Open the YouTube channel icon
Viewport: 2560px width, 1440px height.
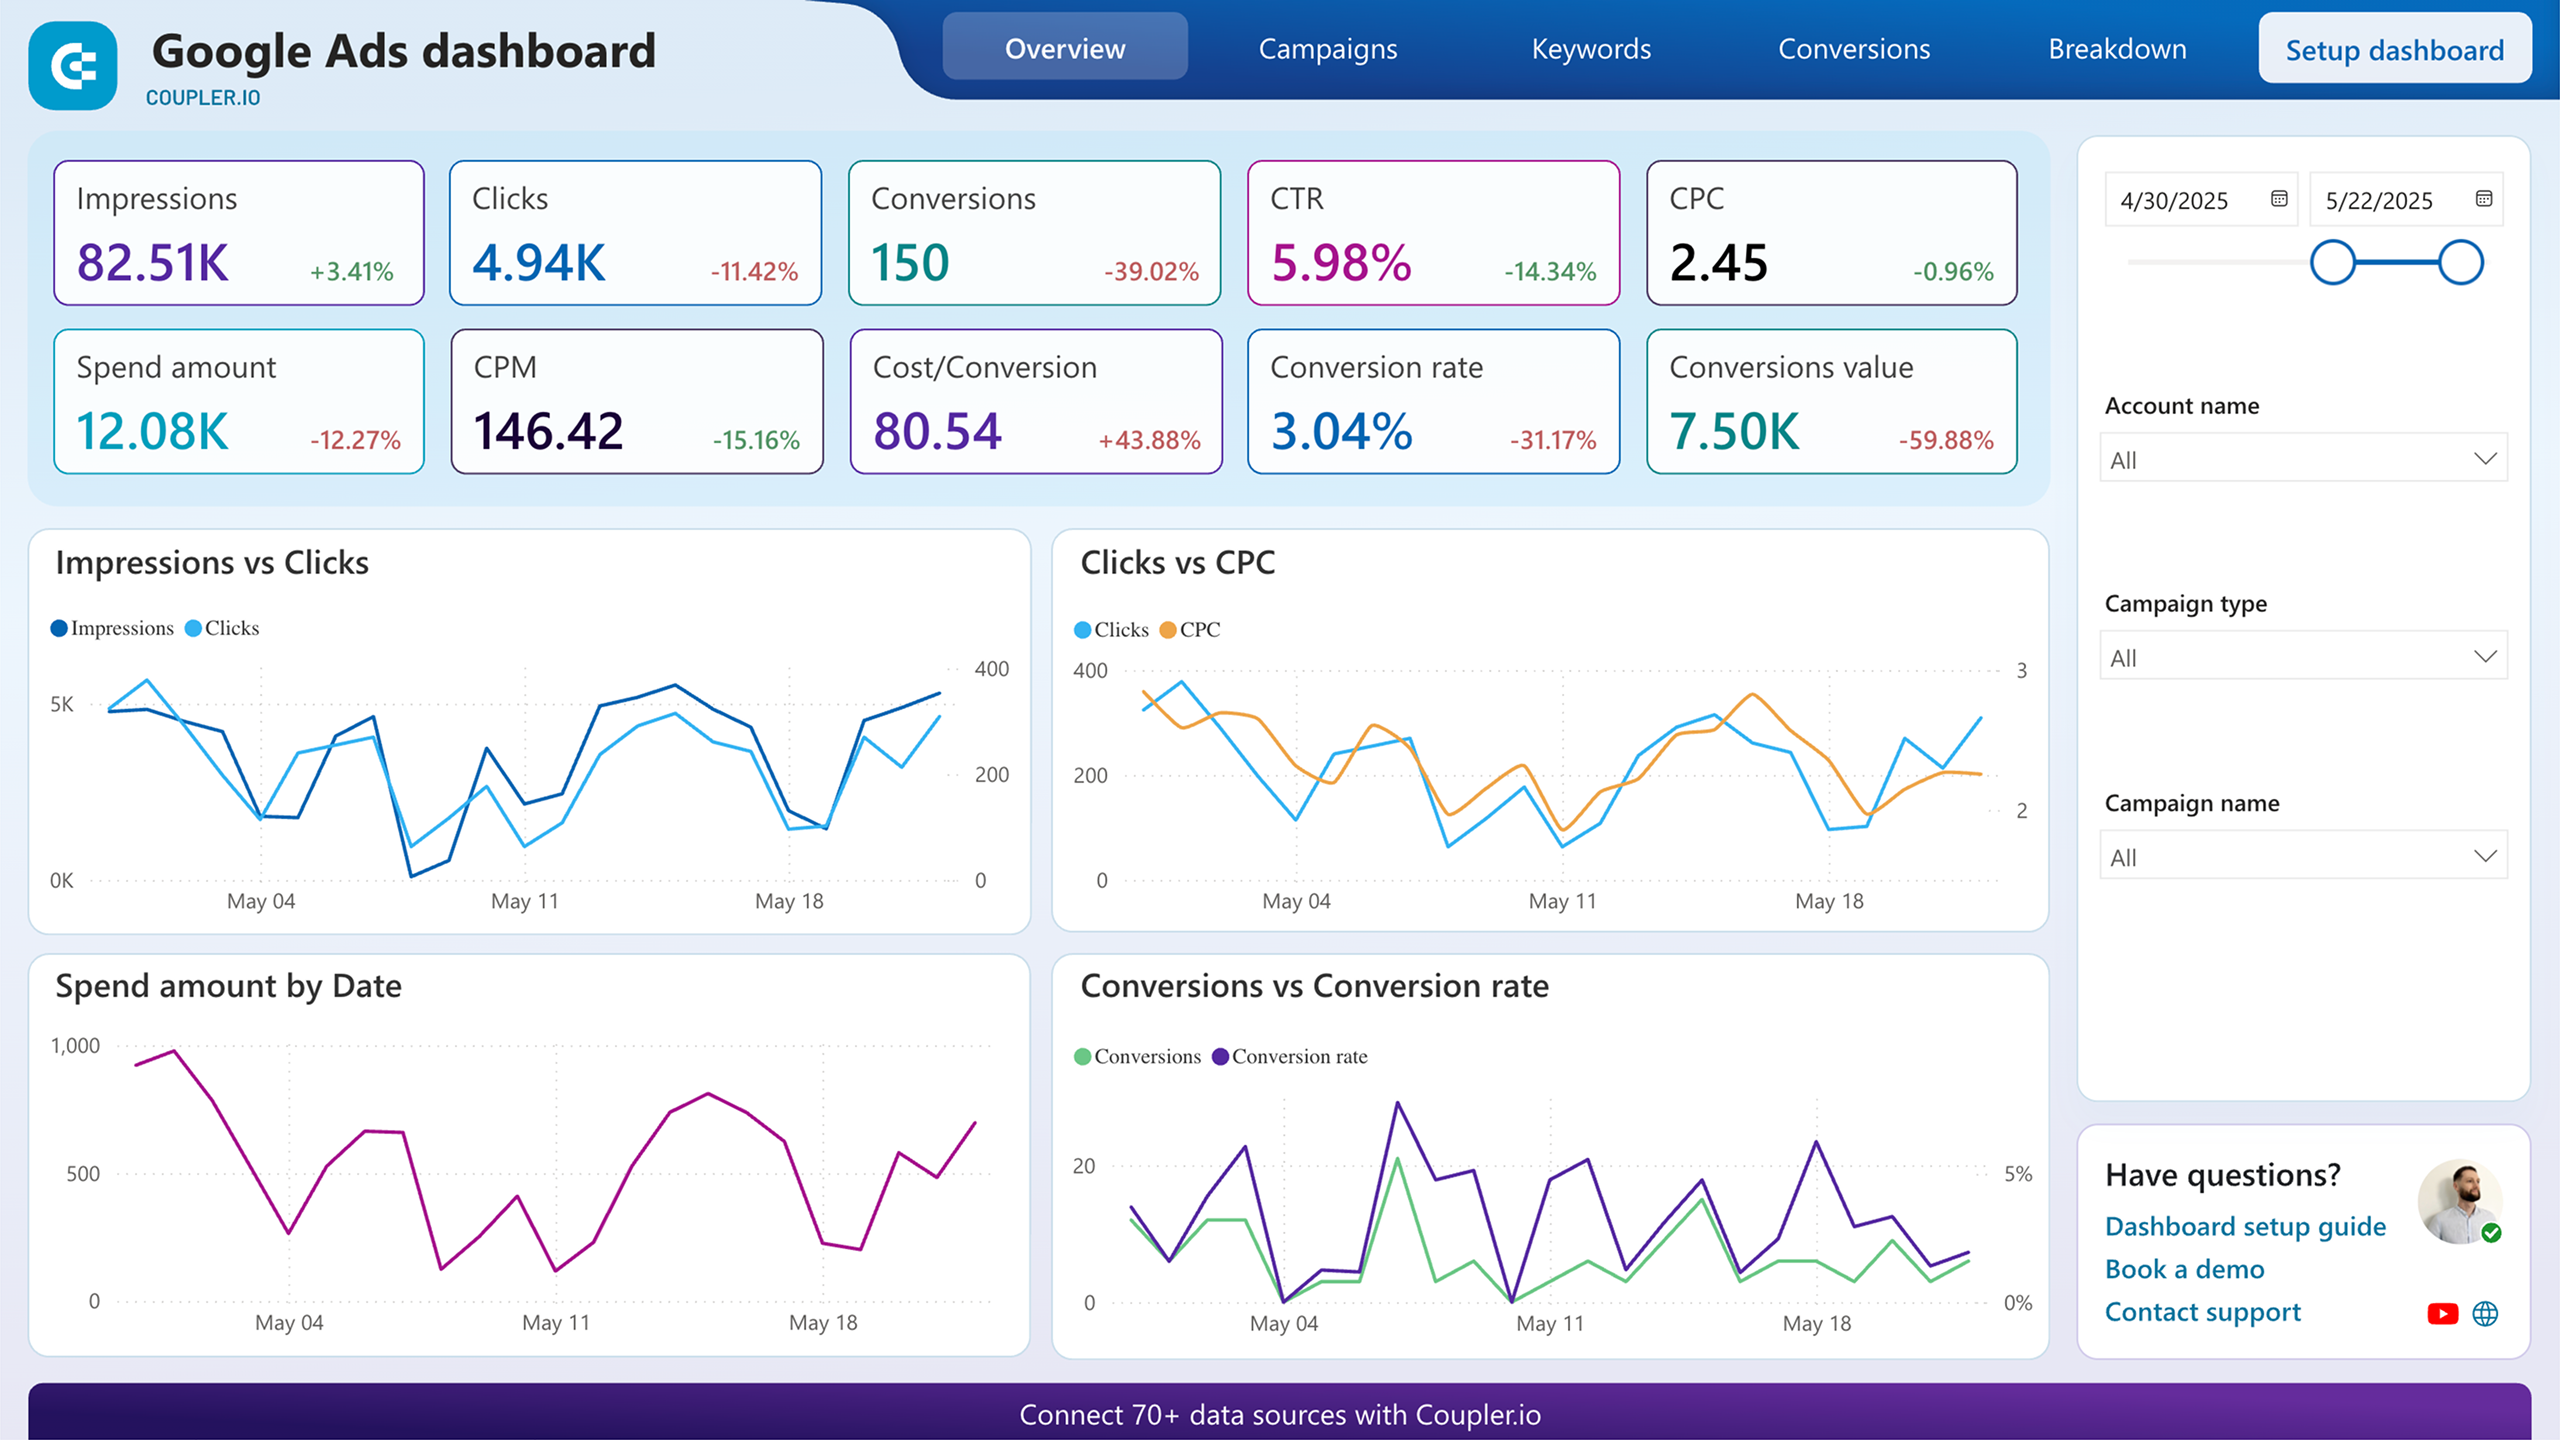2442,1312
